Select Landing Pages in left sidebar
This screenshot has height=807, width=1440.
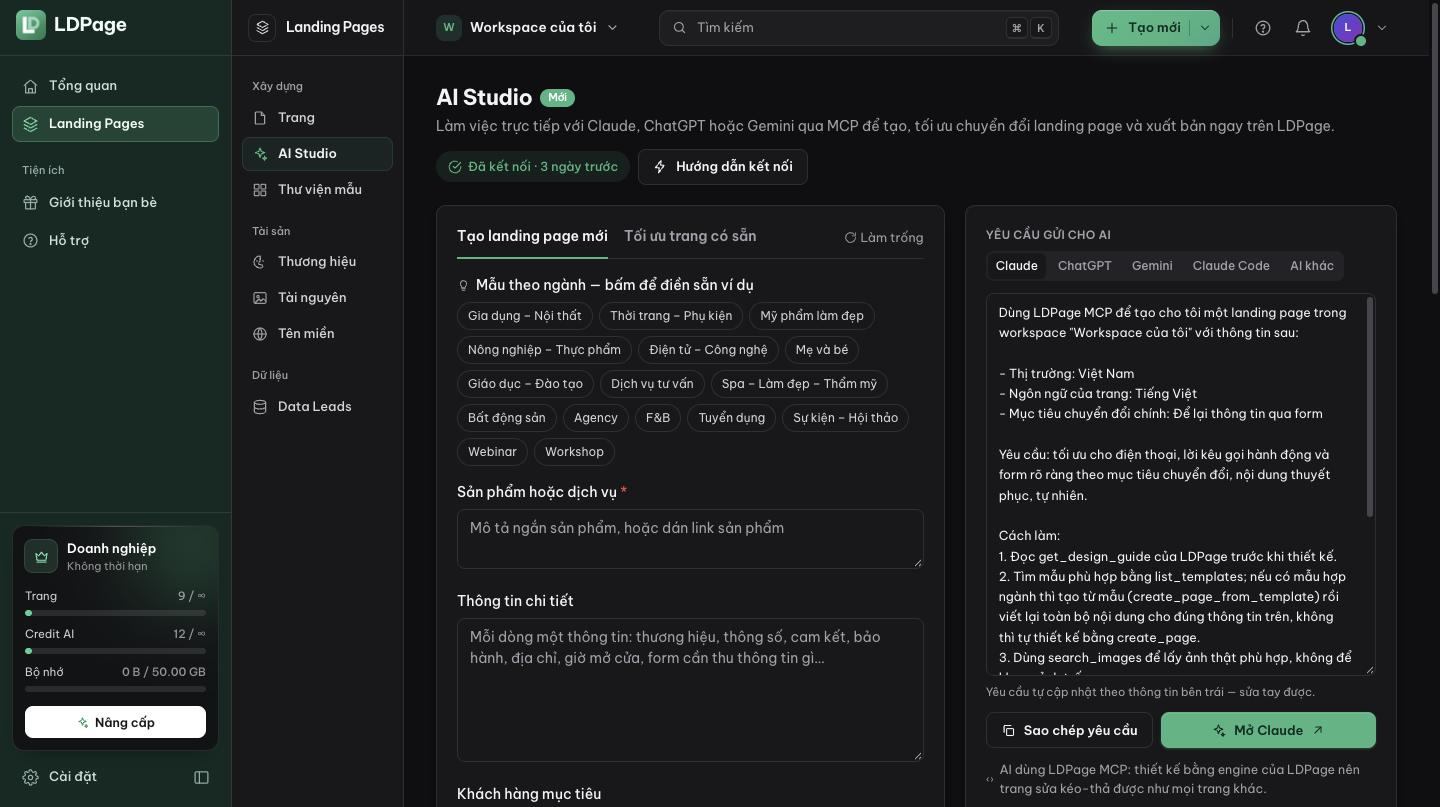coord(115,124)
